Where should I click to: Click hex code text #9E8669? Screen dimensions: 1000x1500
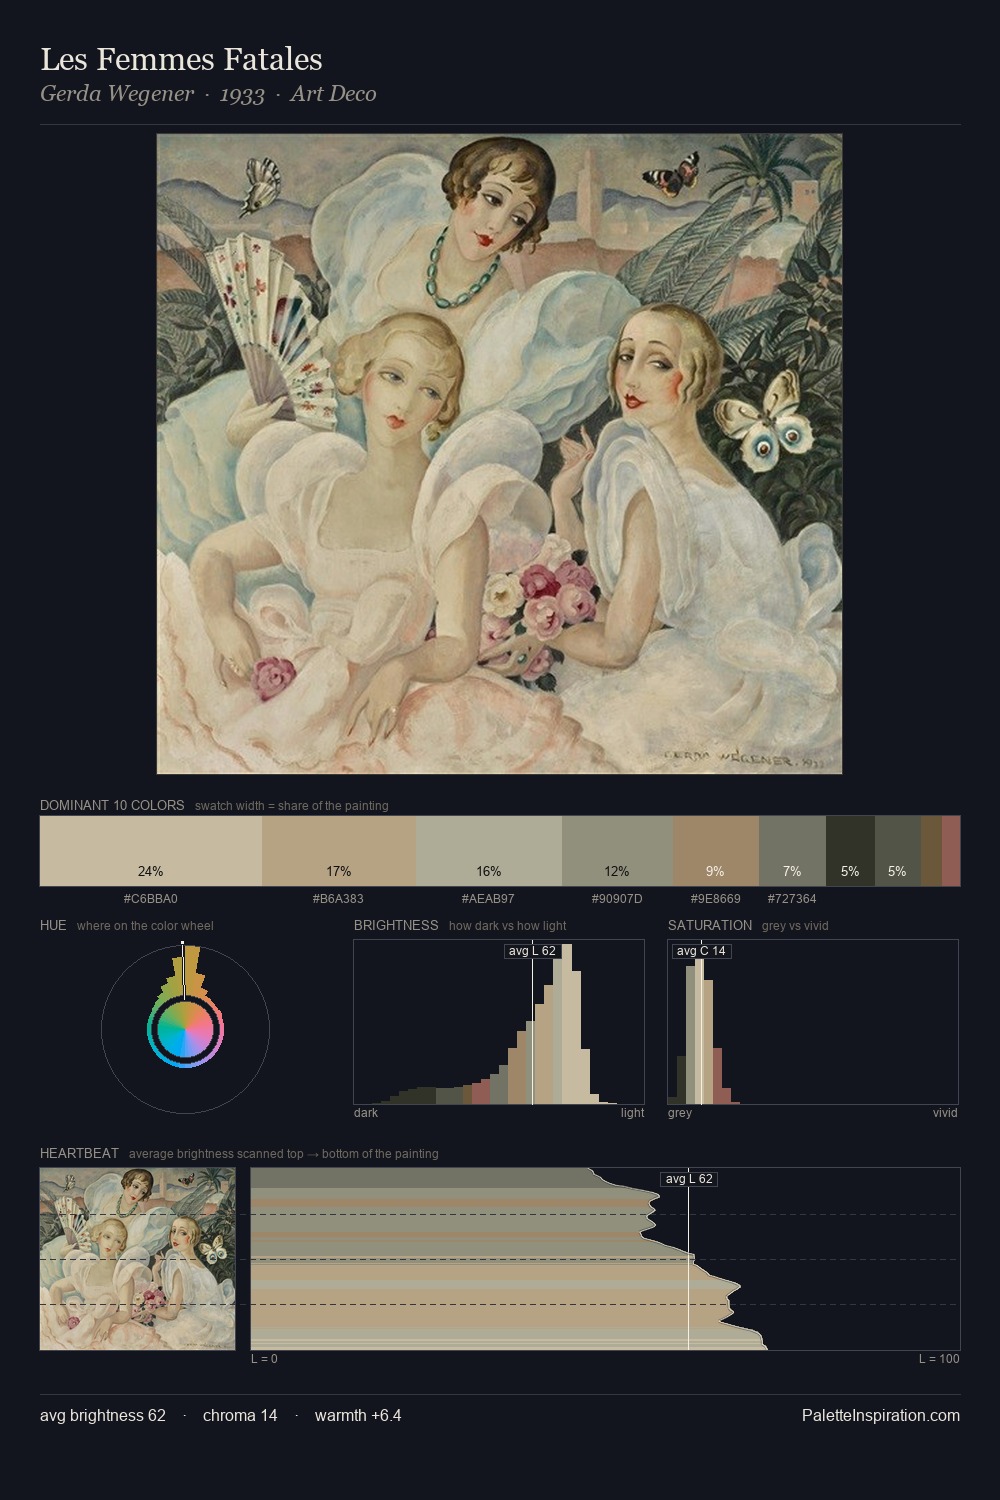(x=716, y=899)
